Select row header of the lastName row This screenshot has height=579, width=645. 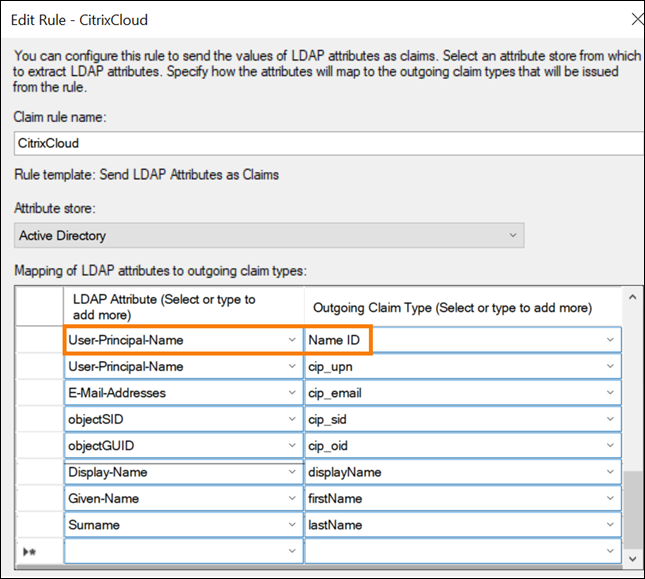(x=39, y=524)
